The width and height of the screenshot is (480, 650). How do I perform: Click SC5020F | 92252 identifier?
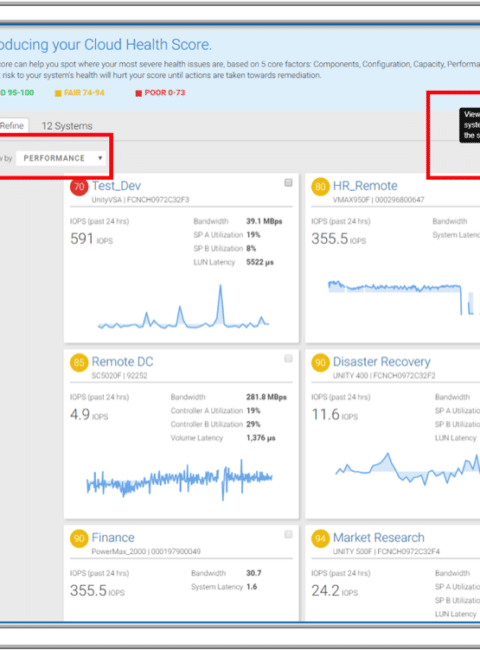click(119, 376)
